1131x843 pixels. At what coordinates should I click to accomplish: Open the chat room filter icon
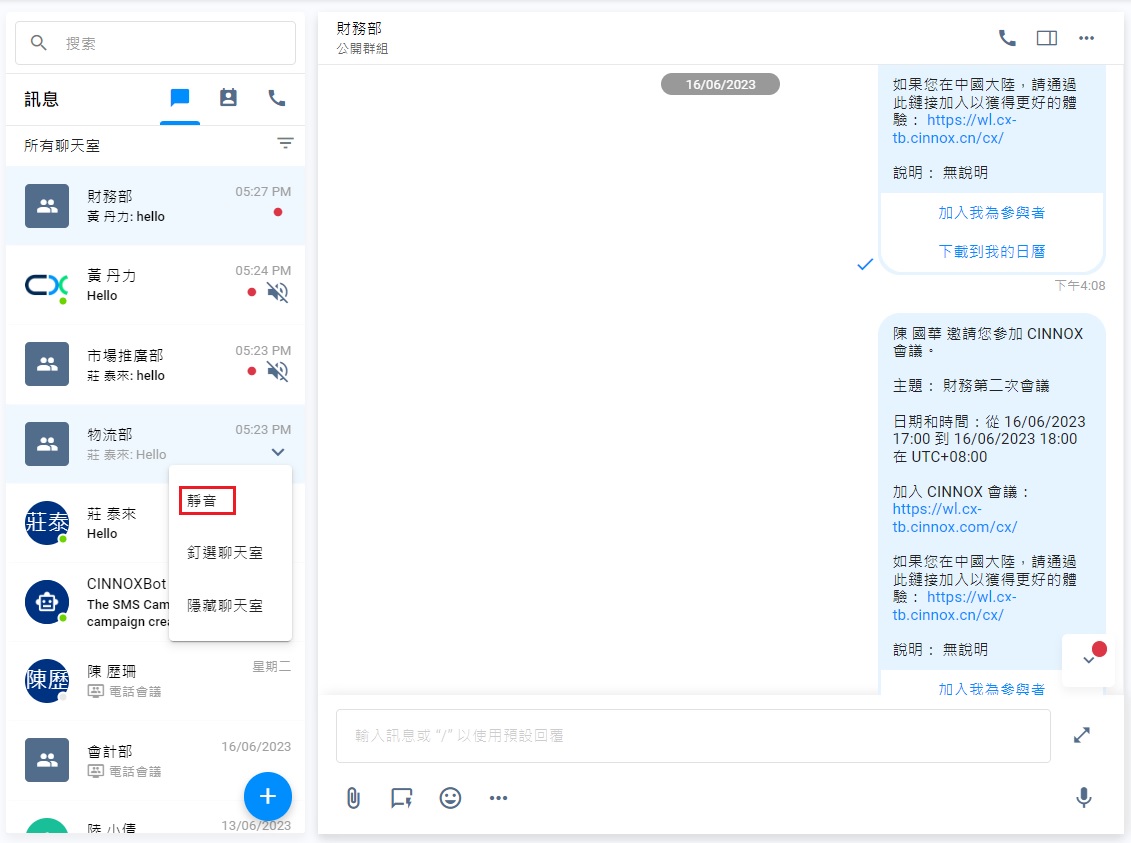pyautogui.click(x=285, y=144)
